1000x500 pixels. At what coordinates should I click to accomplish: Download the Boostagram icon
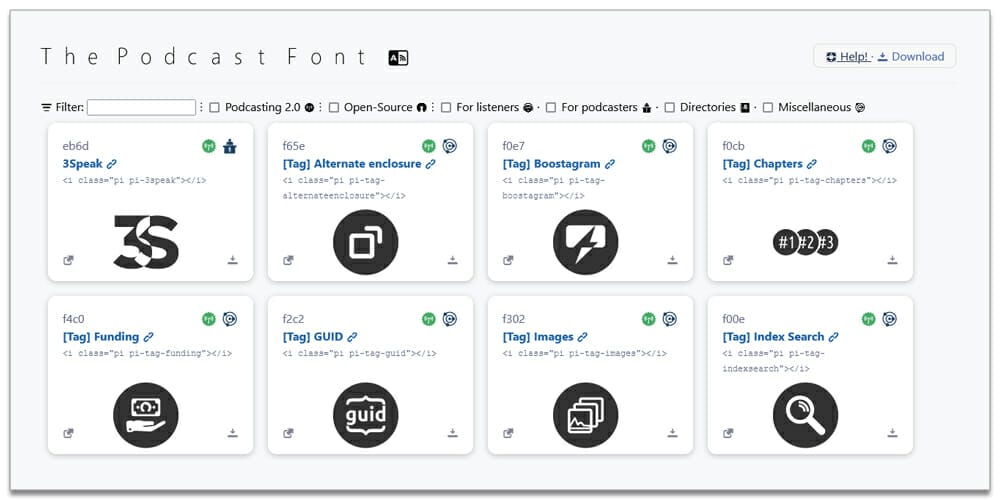tap(672, 260)
